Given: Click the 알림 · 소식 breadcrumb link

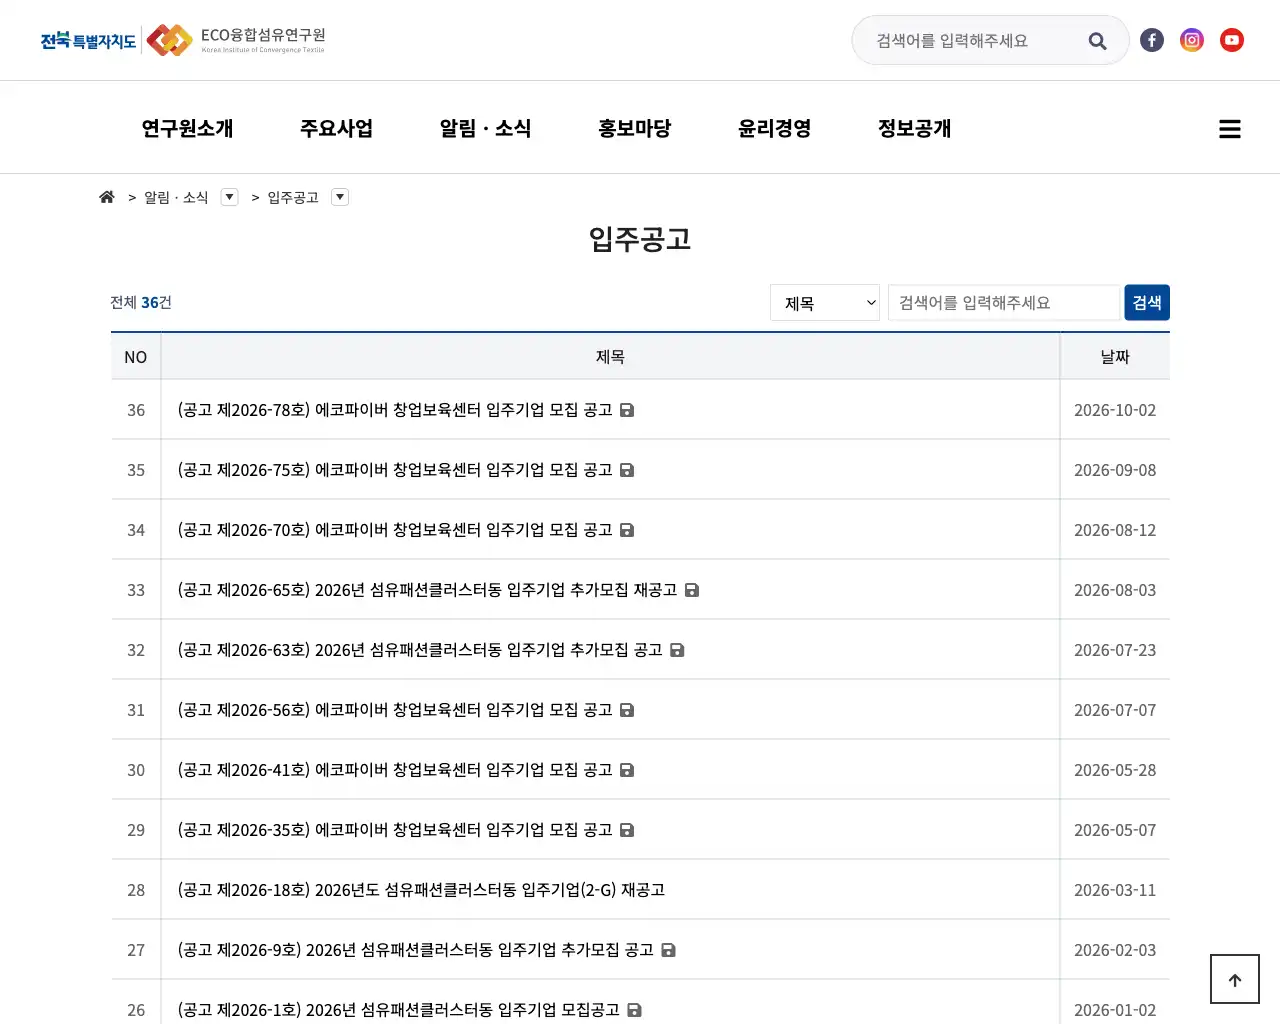Looking at the screenshot, I should [176, 197].
